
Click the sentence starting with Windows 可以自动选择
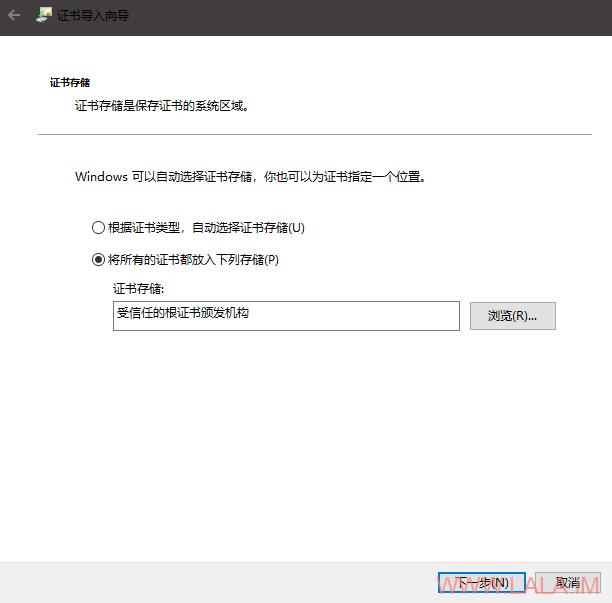tap(250, 177)
